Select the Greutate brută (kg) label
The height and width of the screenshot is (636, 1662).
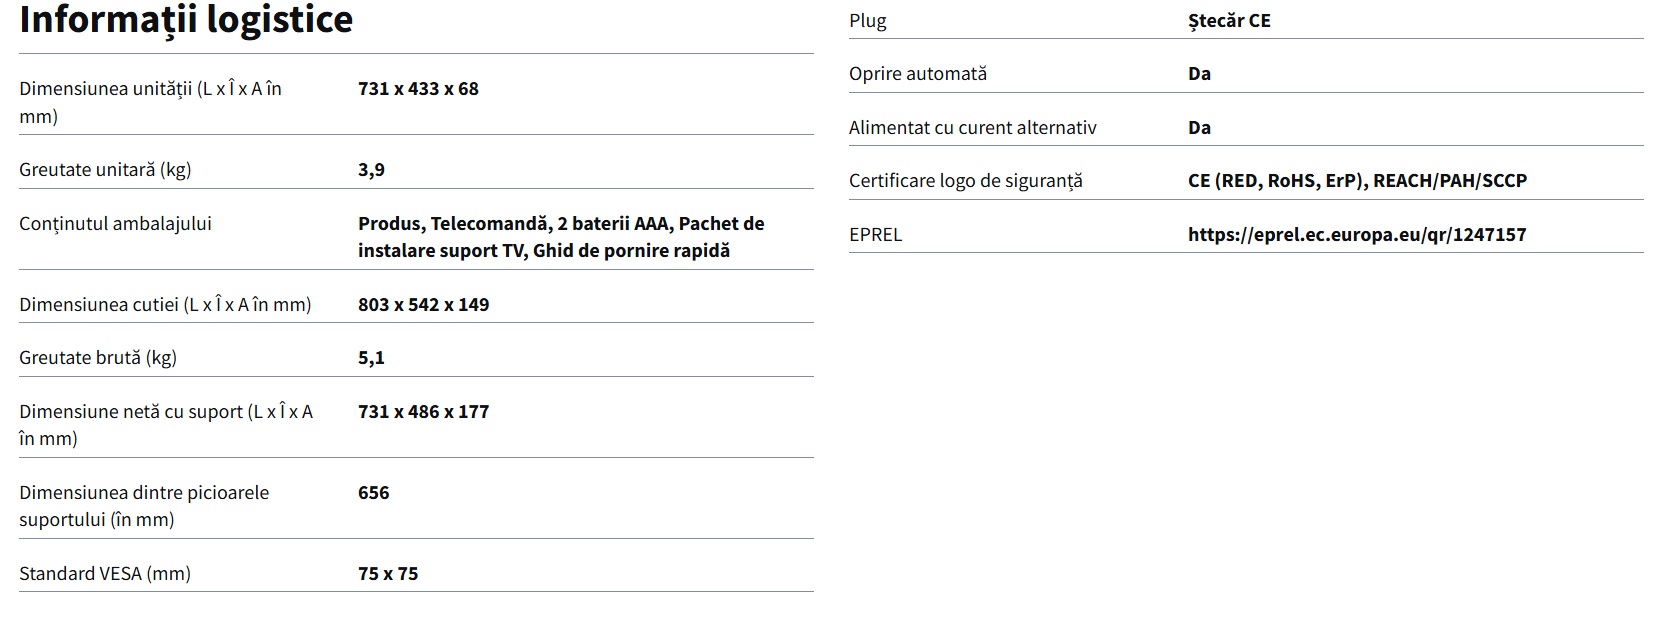click(98, 358)
